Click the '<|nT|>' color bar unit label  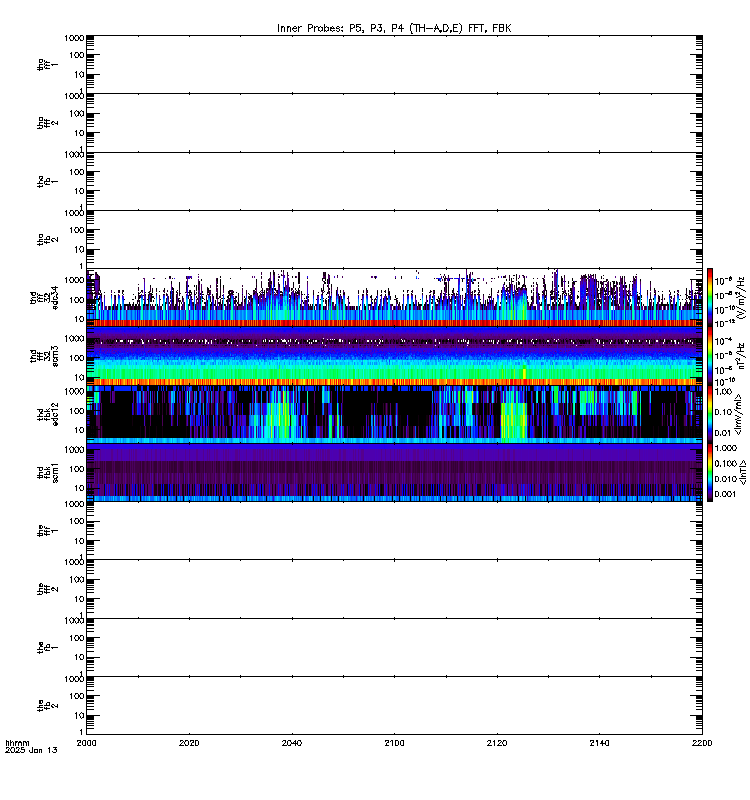743,472
